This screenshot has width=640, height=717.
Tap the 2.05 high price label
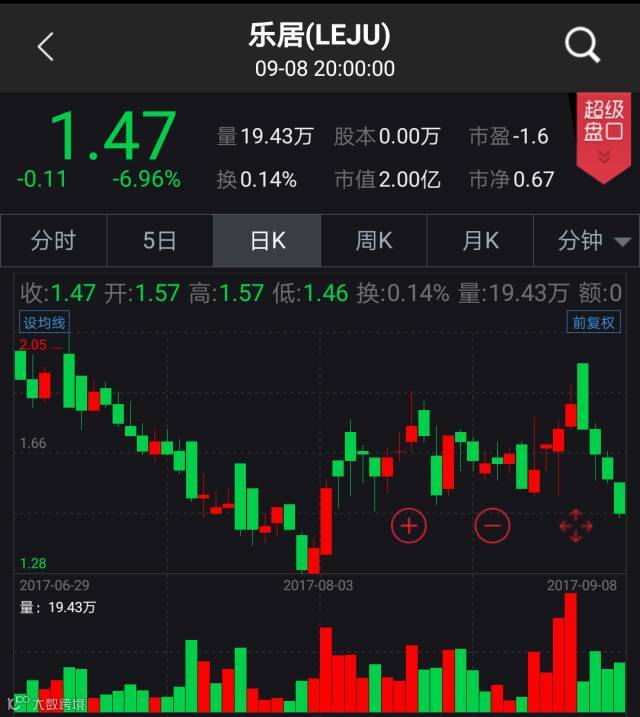point(33,344)
